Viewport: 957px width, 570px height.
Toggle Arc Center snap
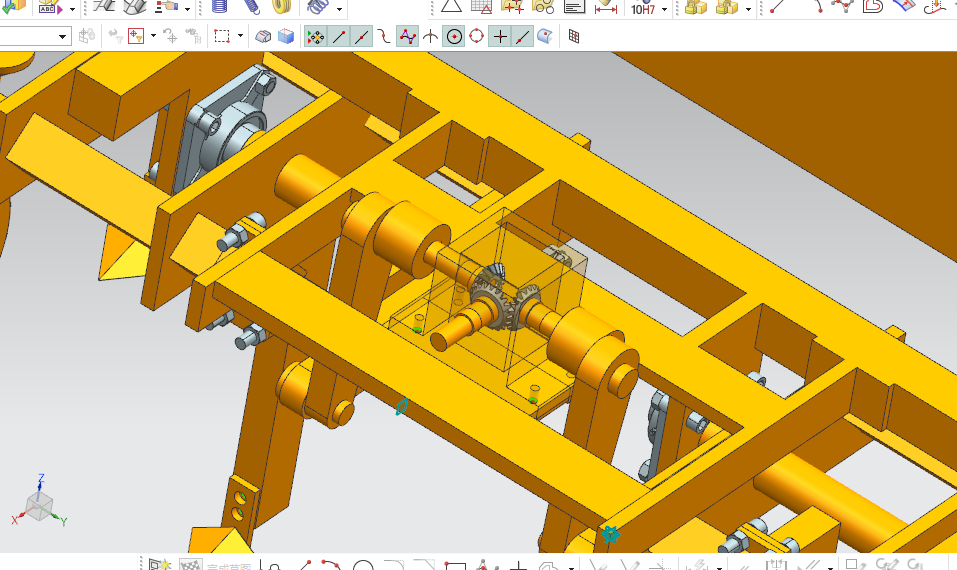tap(453, 37)
